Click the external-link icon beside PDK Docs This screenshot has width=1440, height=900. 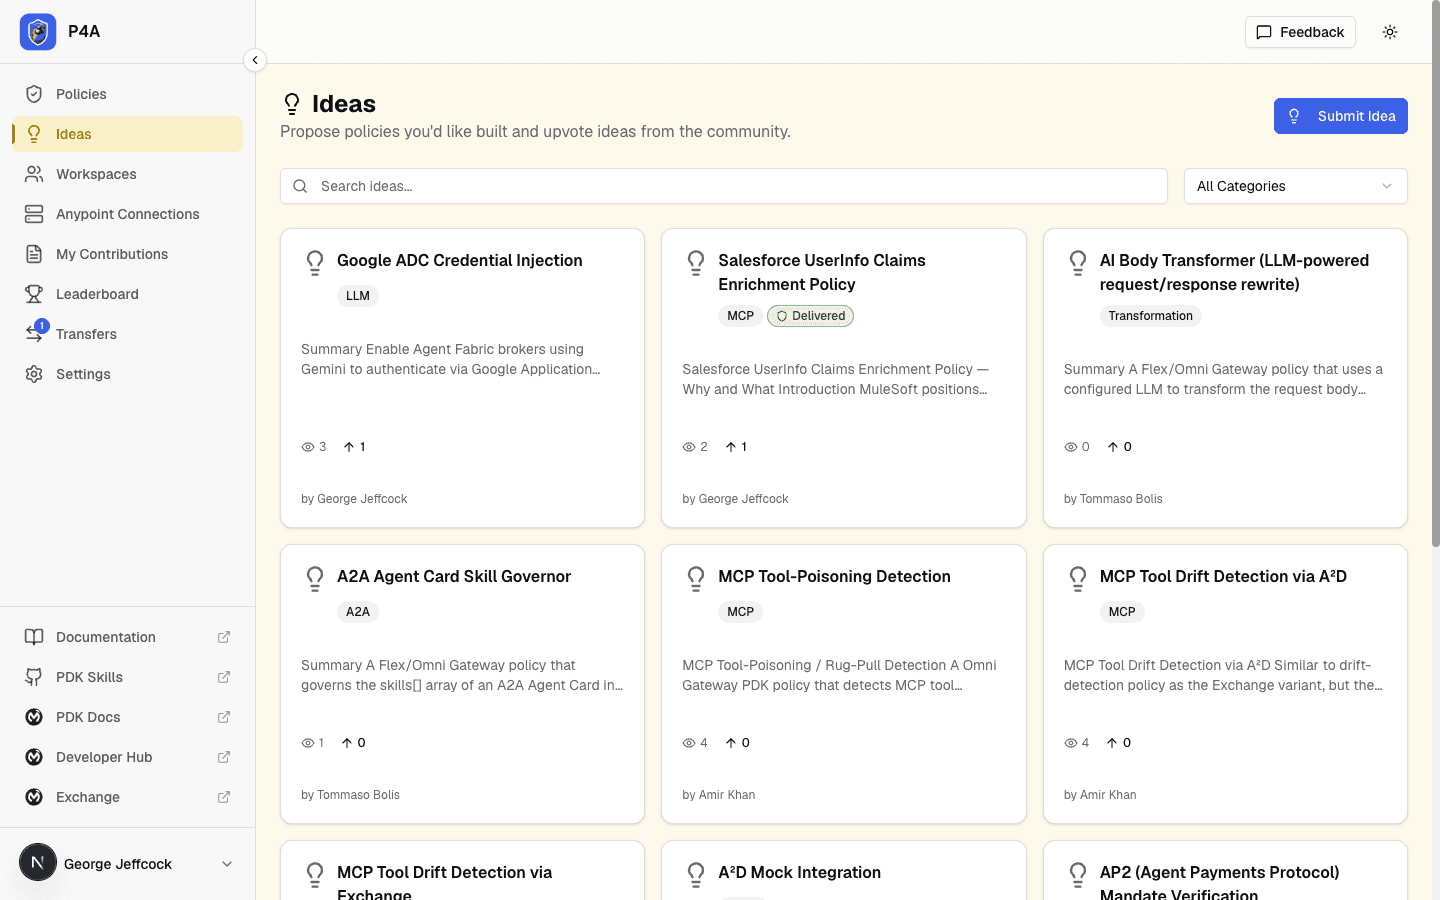click(x=224, y=717)
